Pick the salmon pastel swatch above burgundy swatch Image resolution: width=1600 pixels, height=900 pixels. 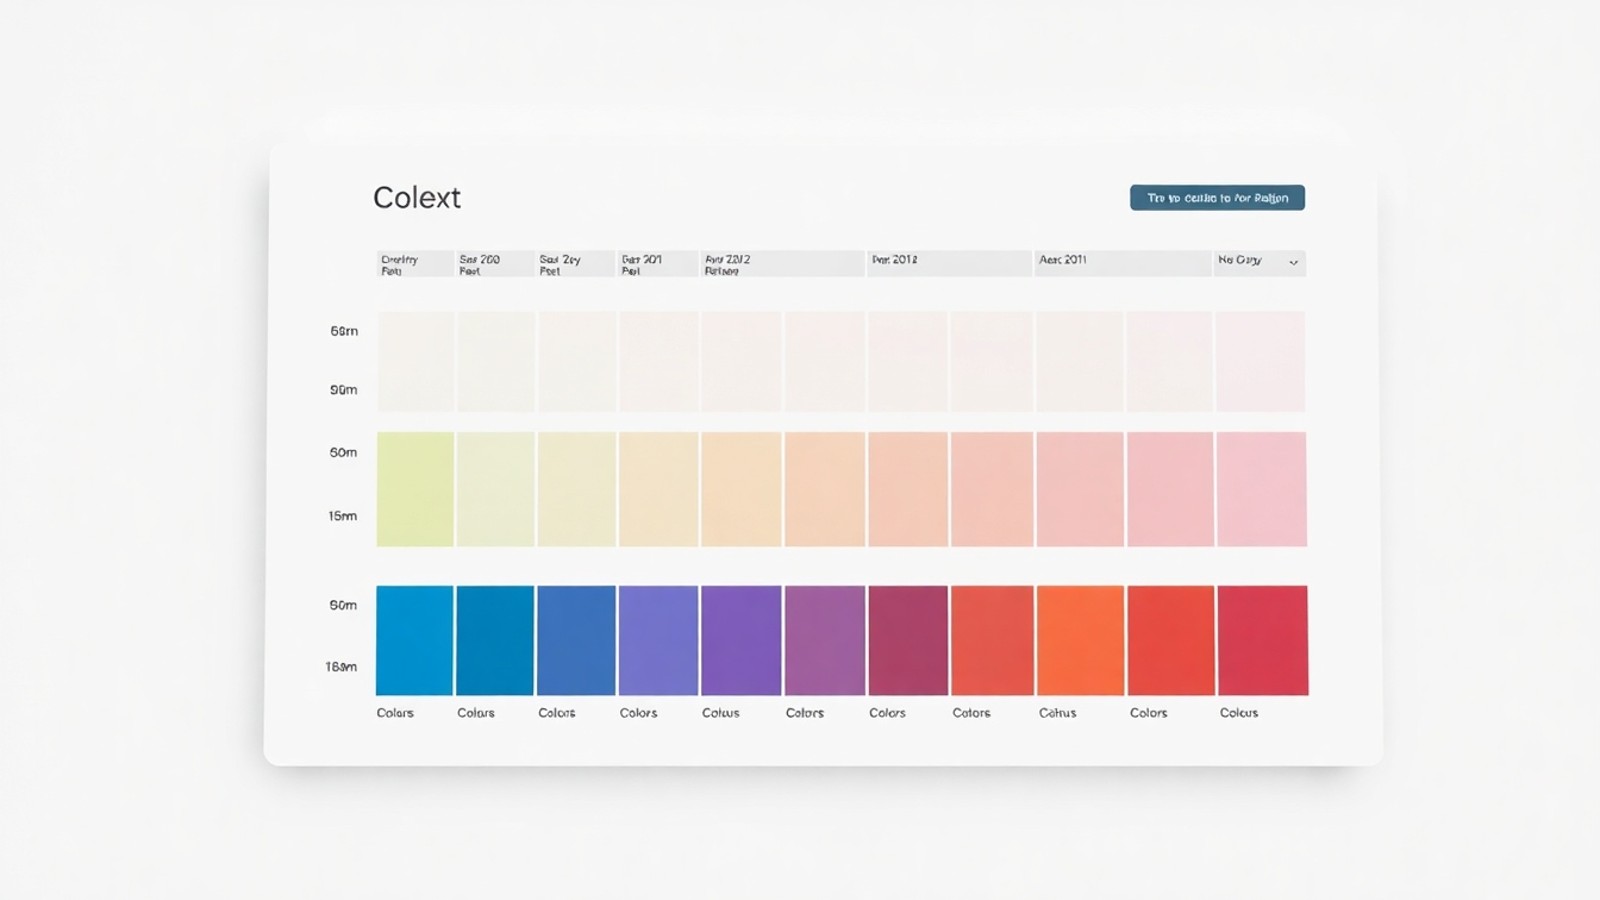(908, 489)
